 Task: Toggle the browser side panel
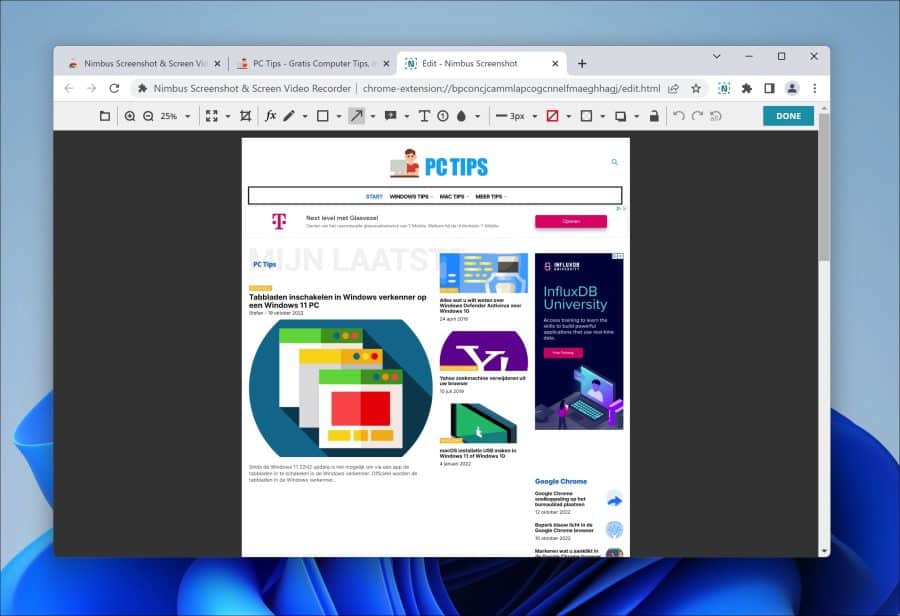tap(769, 88)
